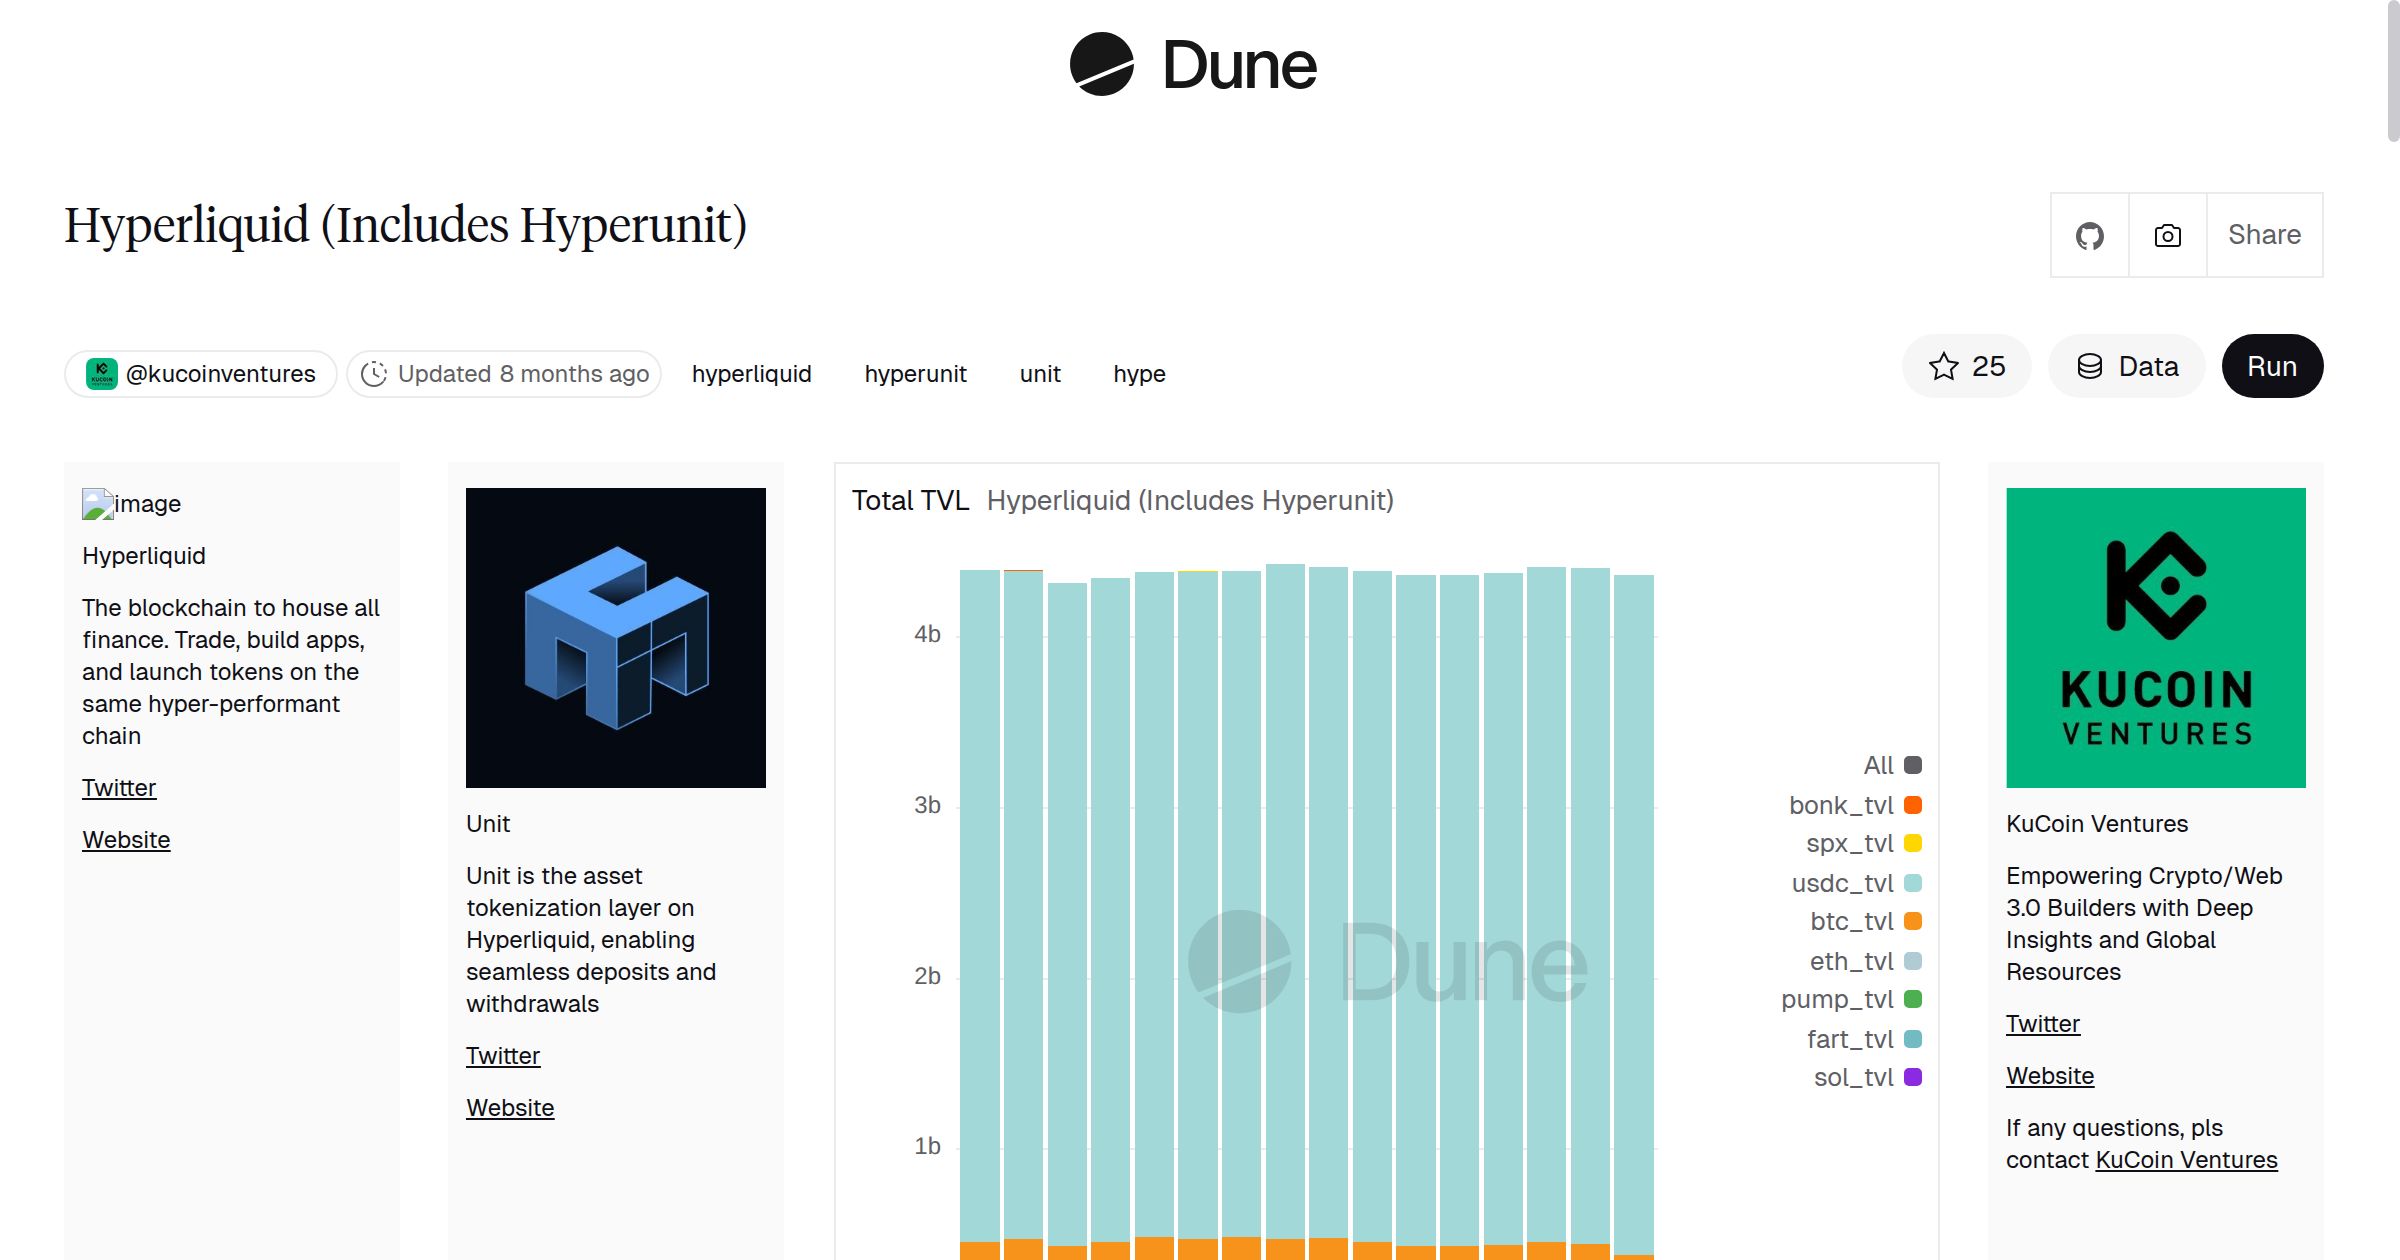Viewport: 2400px width, 1260px height.
Task: Click the clock icon in the Updated badge
Action: pos(375,373)
